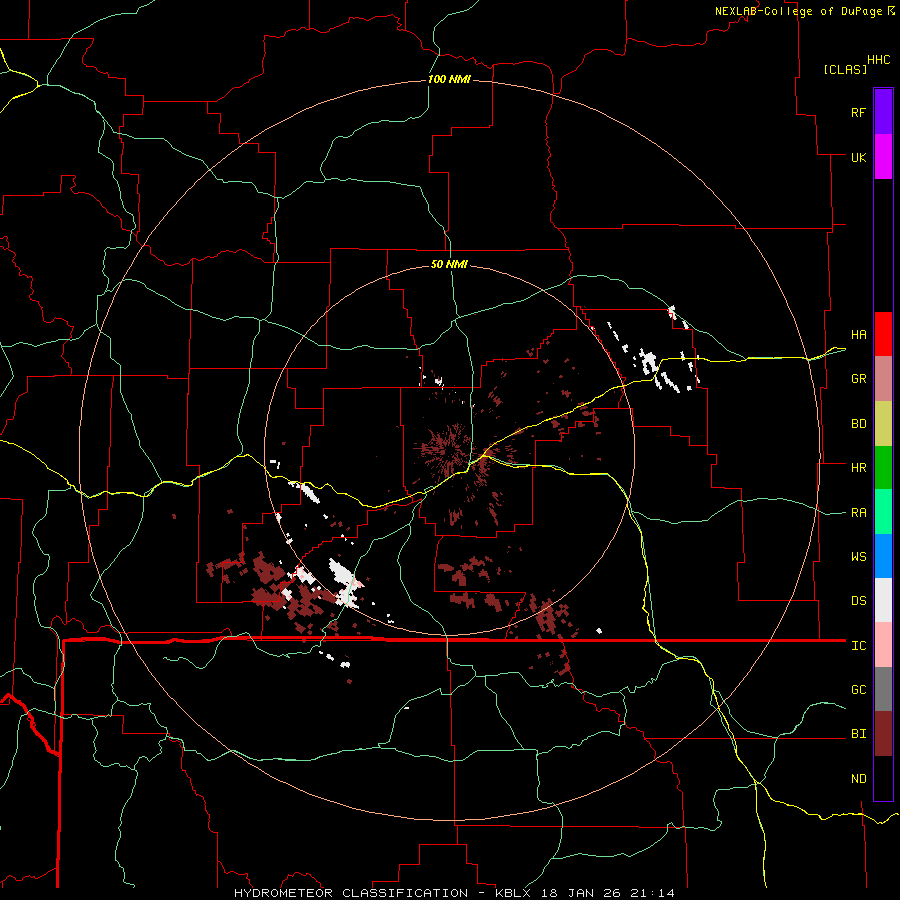Click the IC pink legend swatch
900x900 pixels.
883,645
